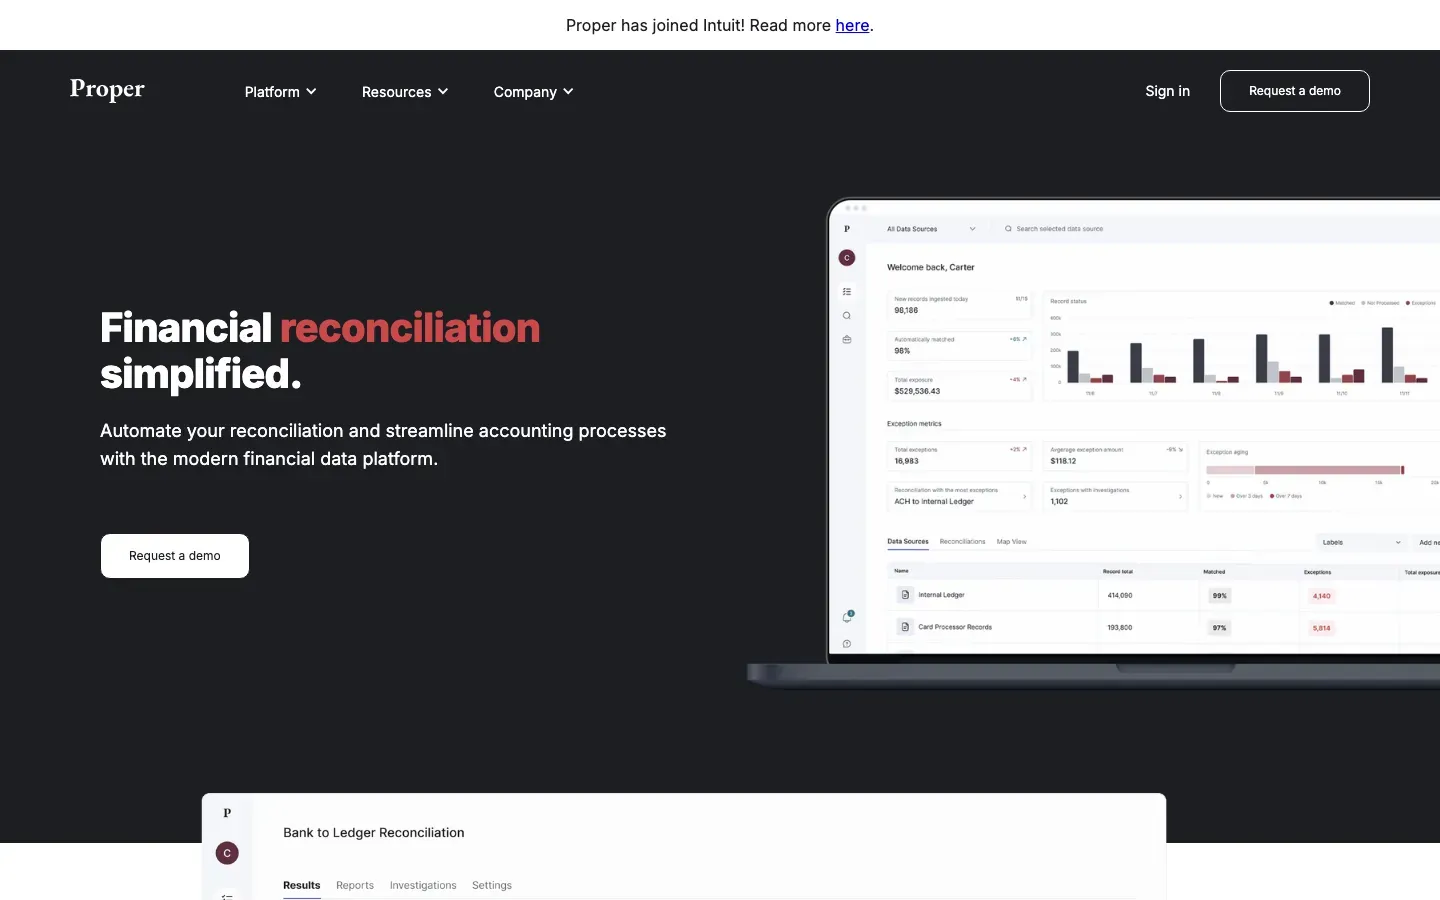Switch to the Reconciliations tab
This screenshot has width=1440, height=900.
coord(962,542)
